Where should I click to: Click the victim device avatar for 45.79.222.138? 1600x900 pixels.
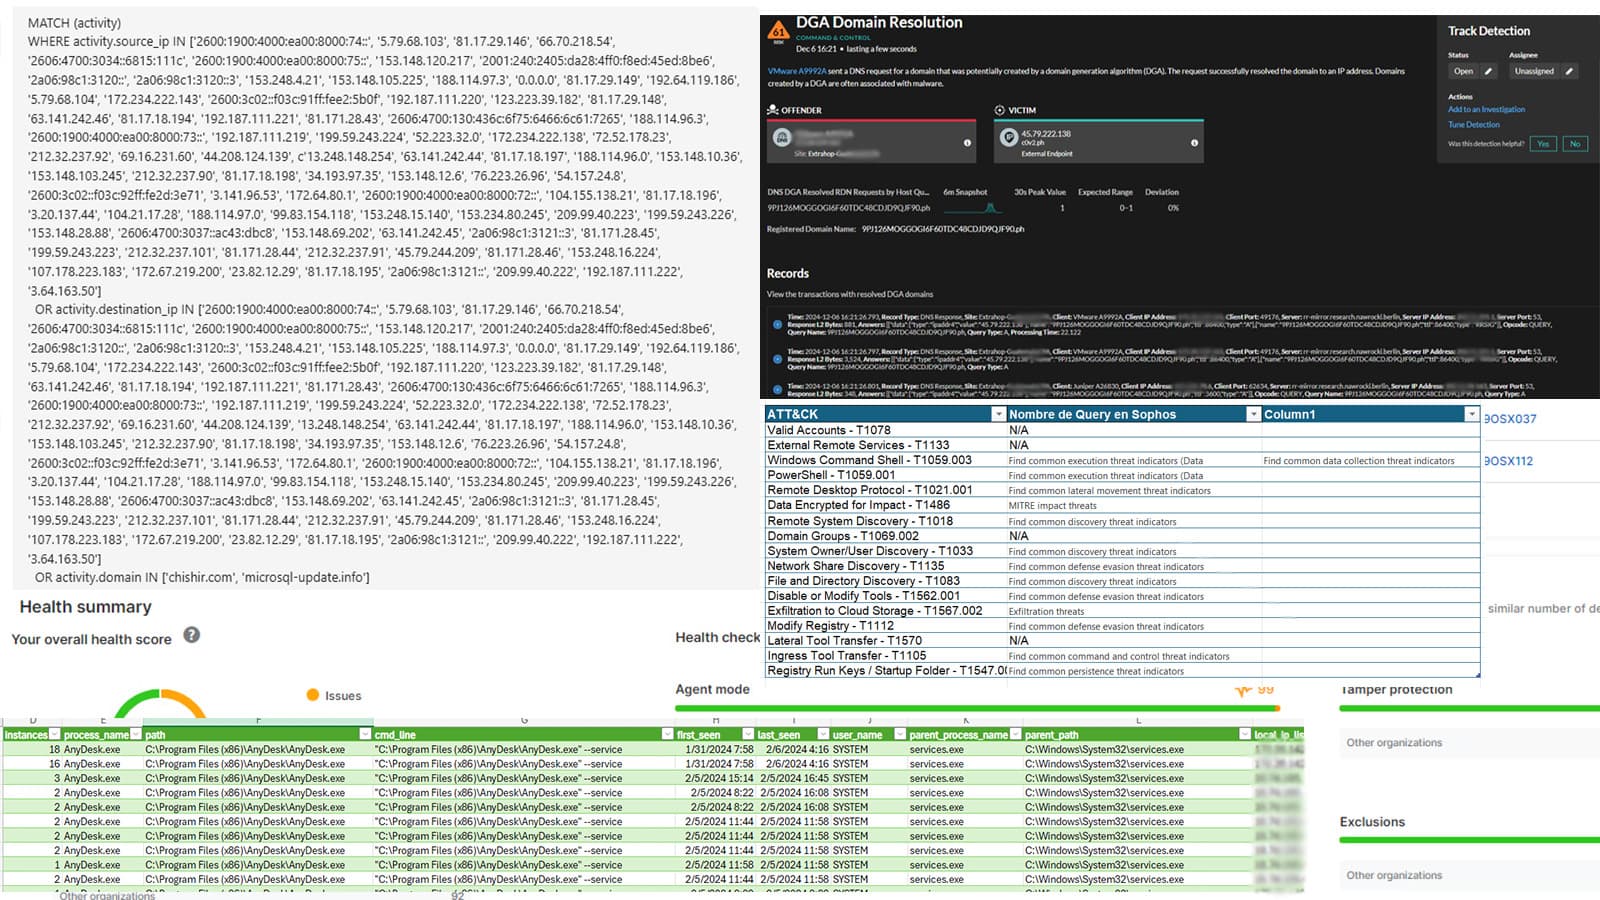[x=1010, y=138]
